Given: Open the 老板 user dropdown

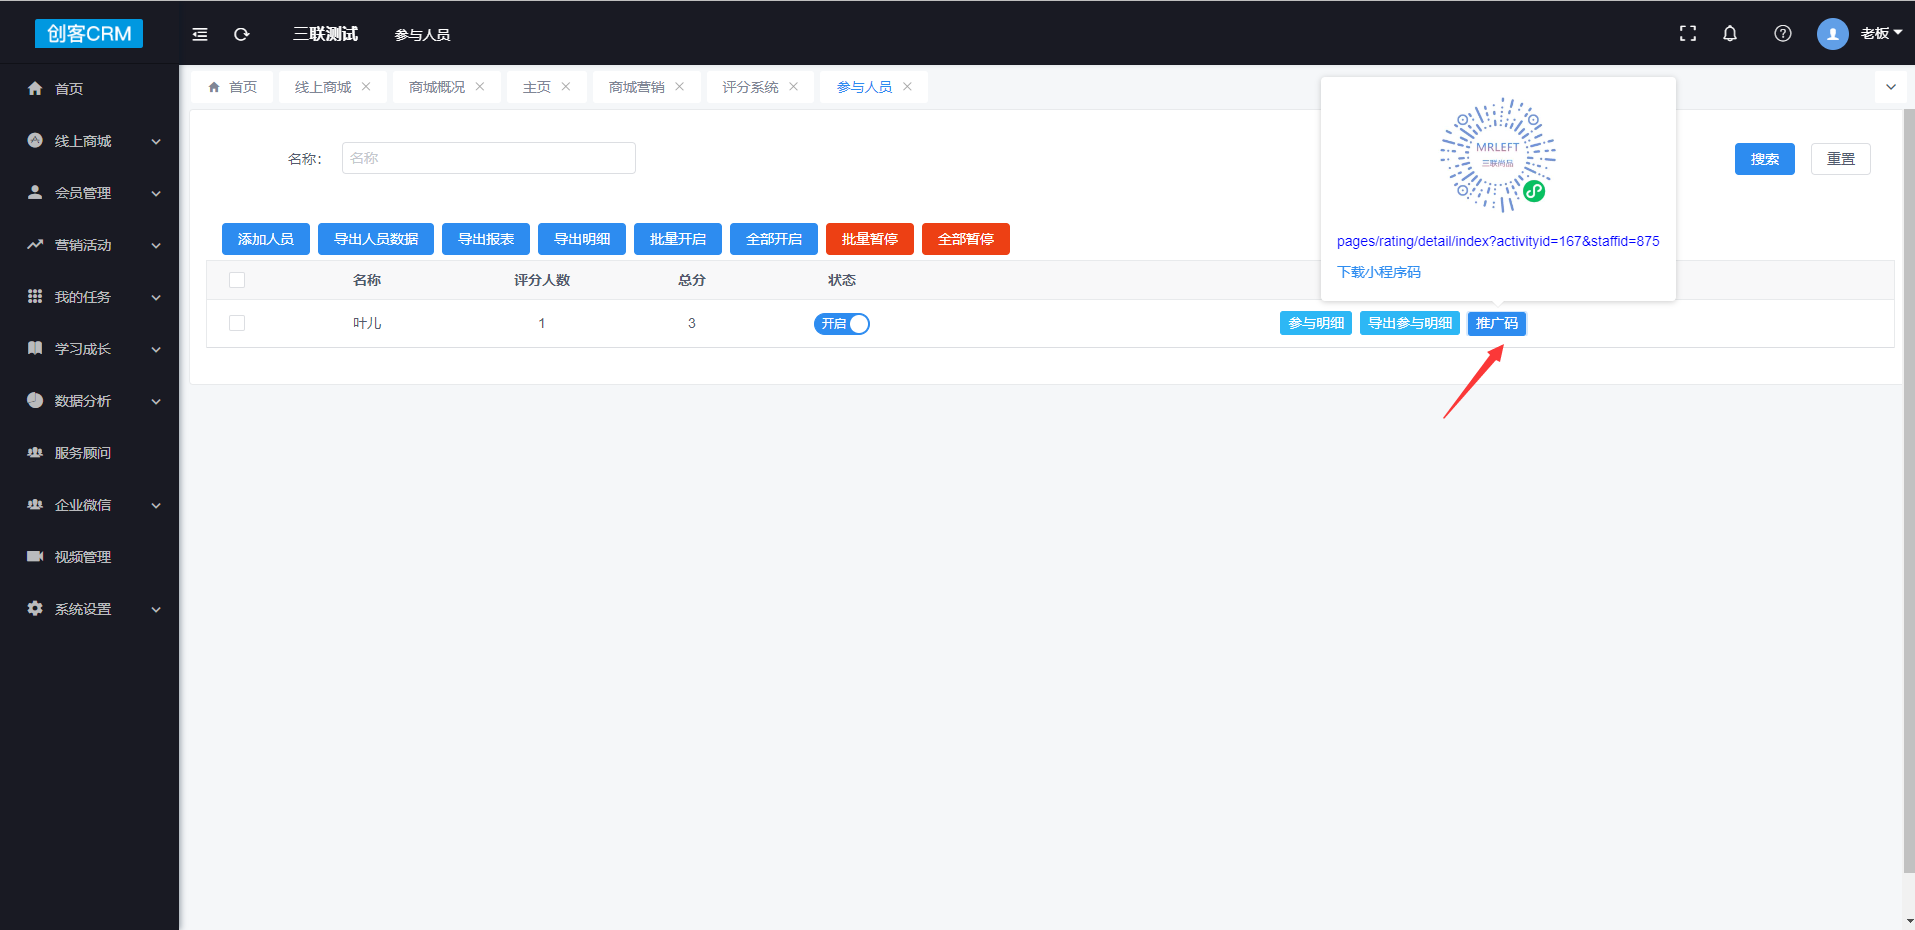Looking at the screenshot, I should (1881, 33).
